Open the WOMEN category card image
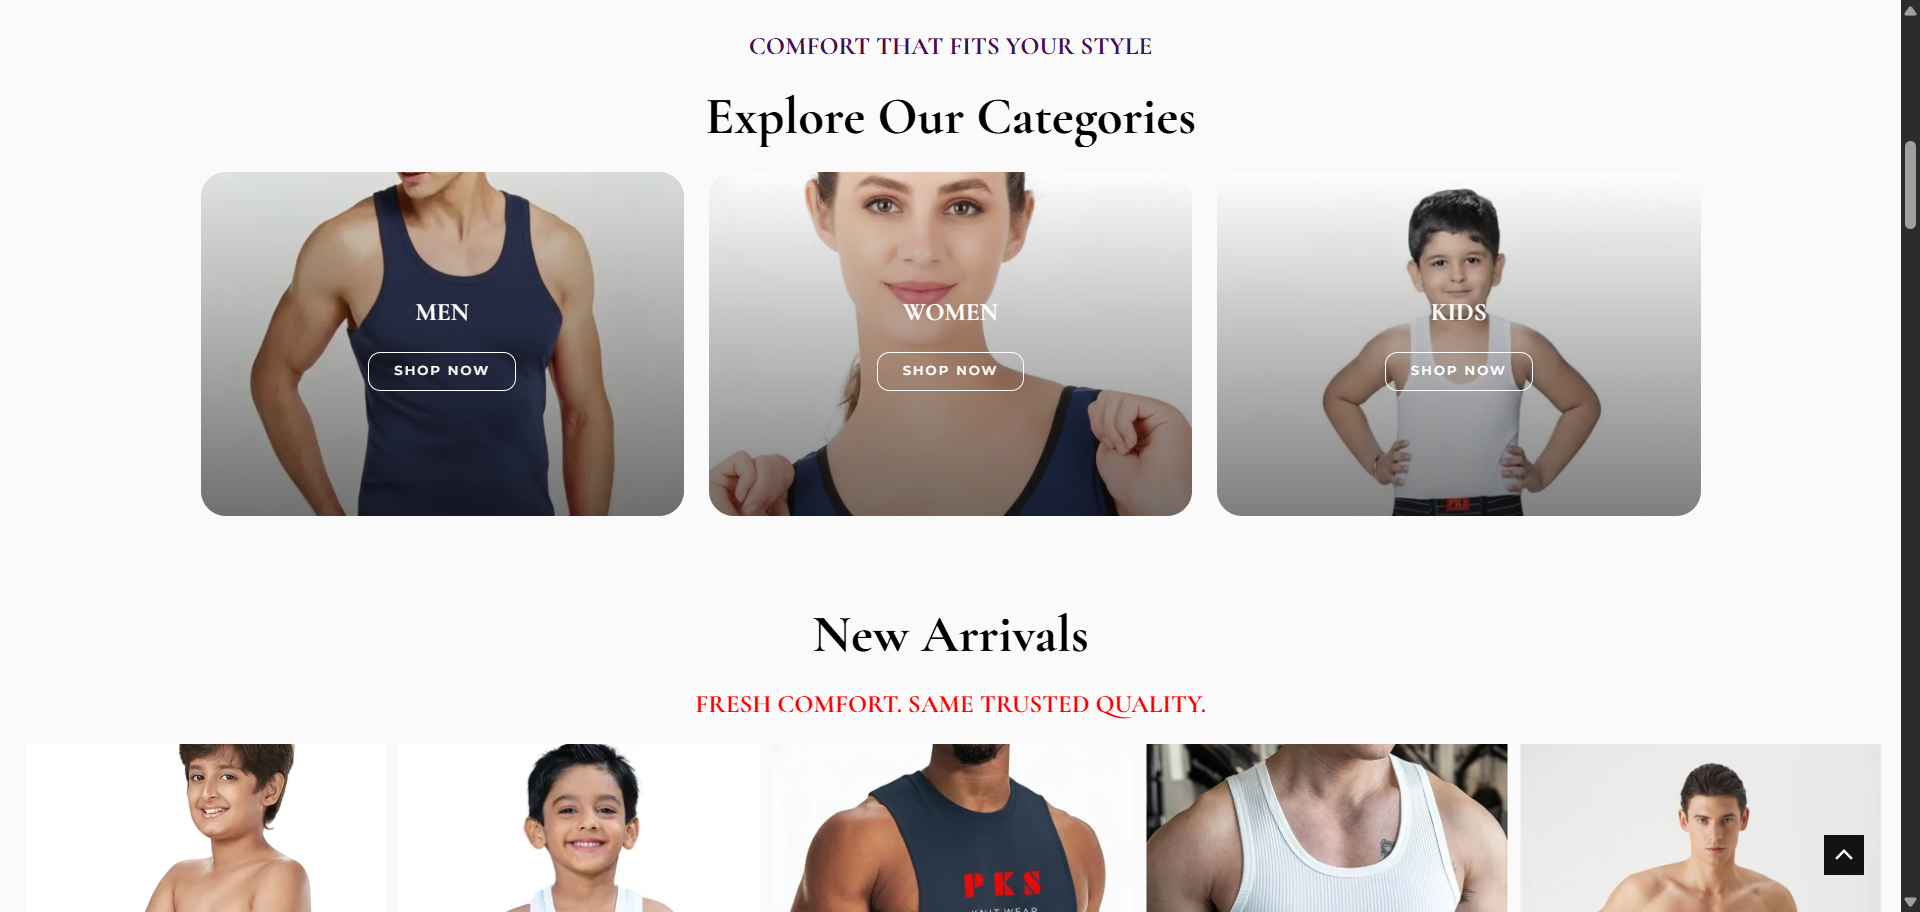The height and width of the screenshot is (912, 1920). [950, 344]
